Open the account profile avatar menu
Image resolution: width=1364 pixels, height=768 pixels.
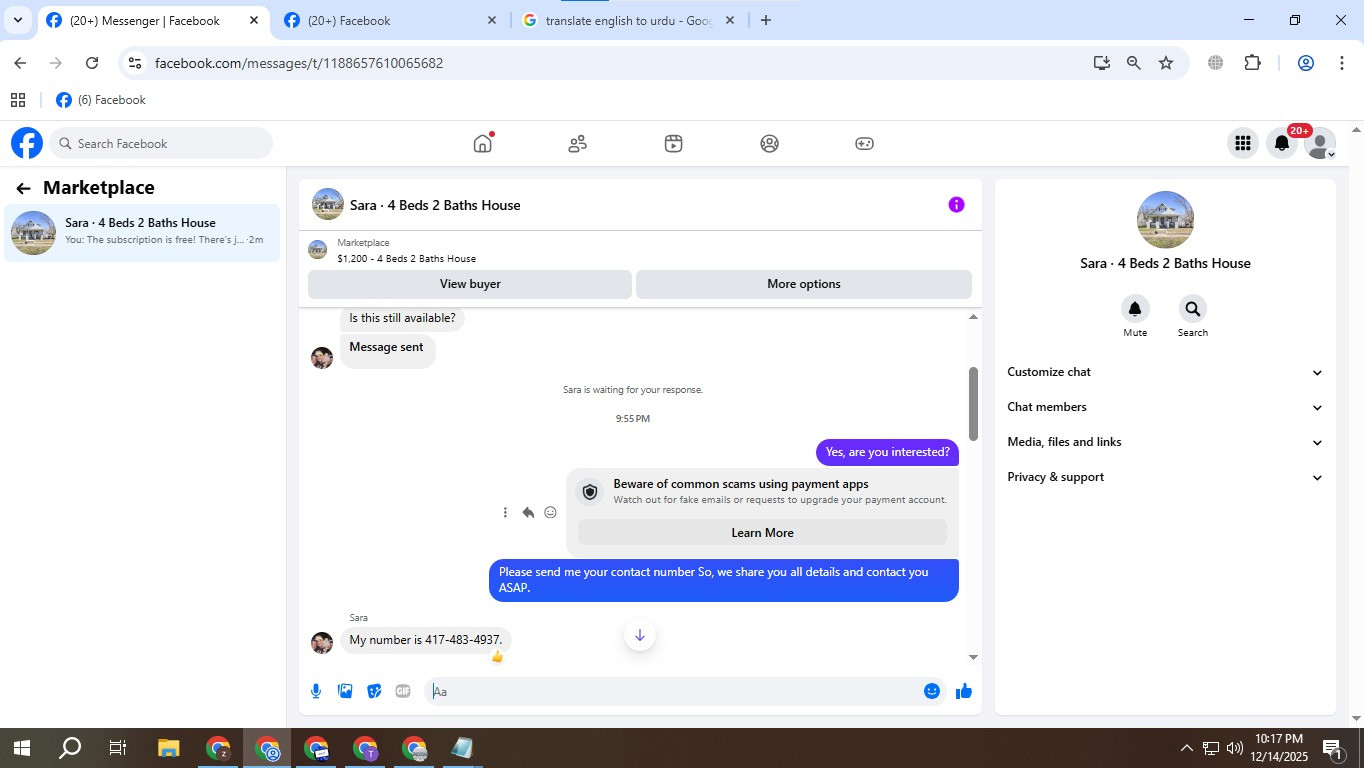tap(1320, 144)
